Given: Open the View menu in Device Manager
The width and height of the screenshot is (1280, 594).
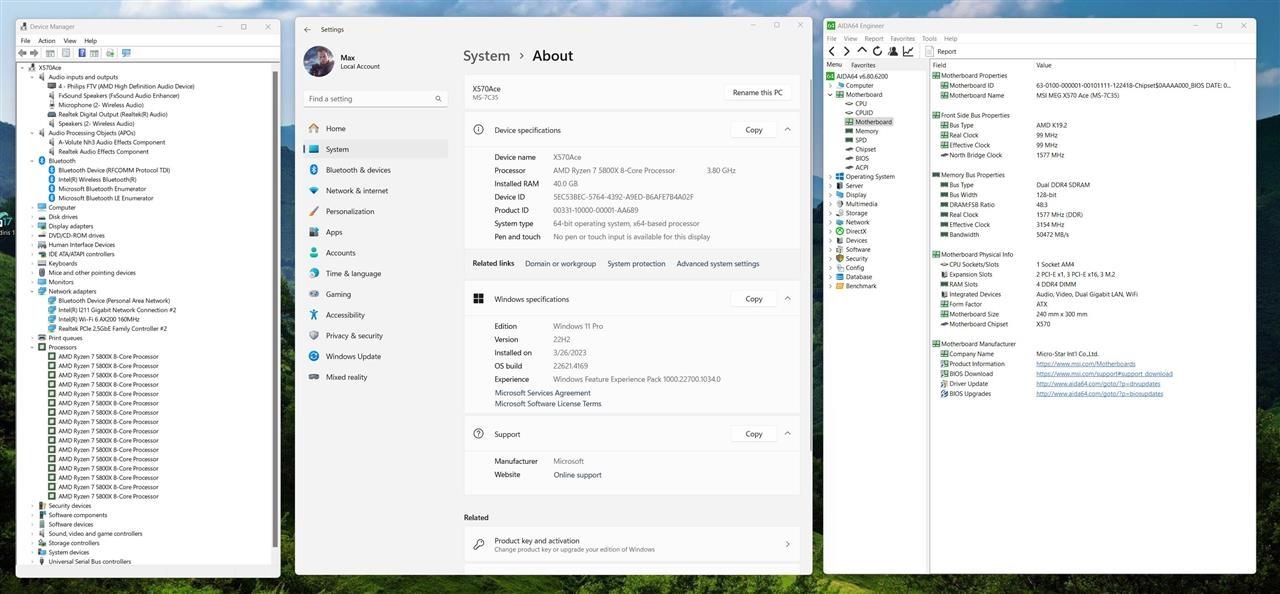Looking at the screenshot, I should (70, 41).
